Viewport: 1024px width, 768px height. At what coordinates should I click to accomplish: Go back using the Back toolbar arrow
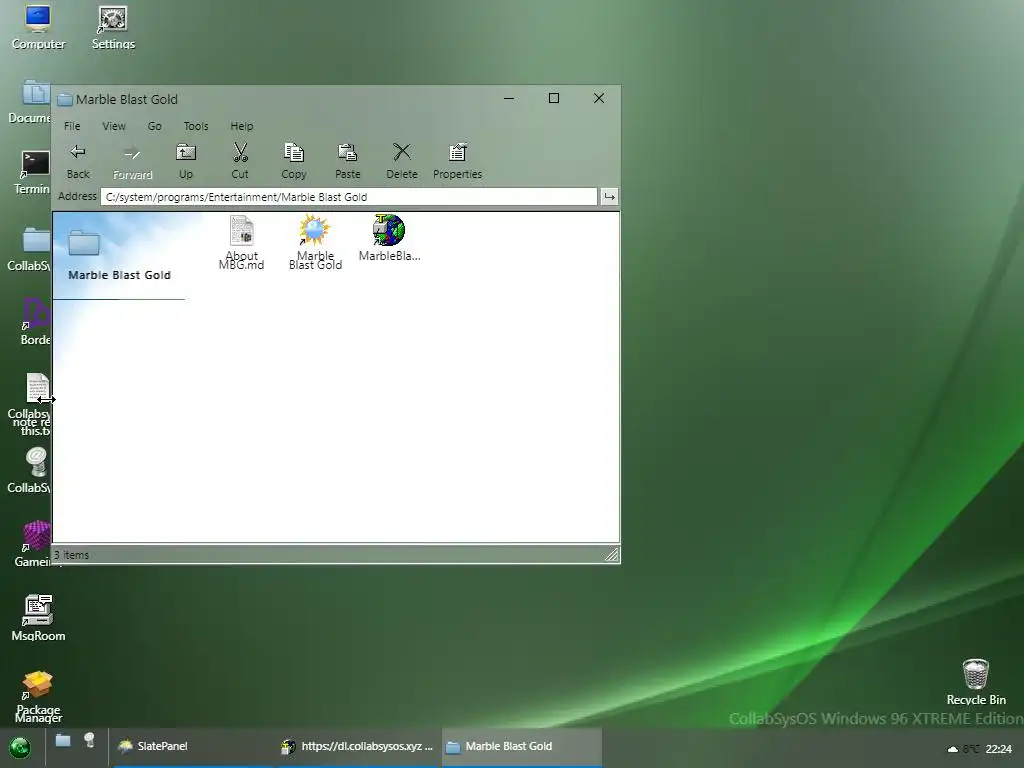pyautogui.click(x=78, y=161)
